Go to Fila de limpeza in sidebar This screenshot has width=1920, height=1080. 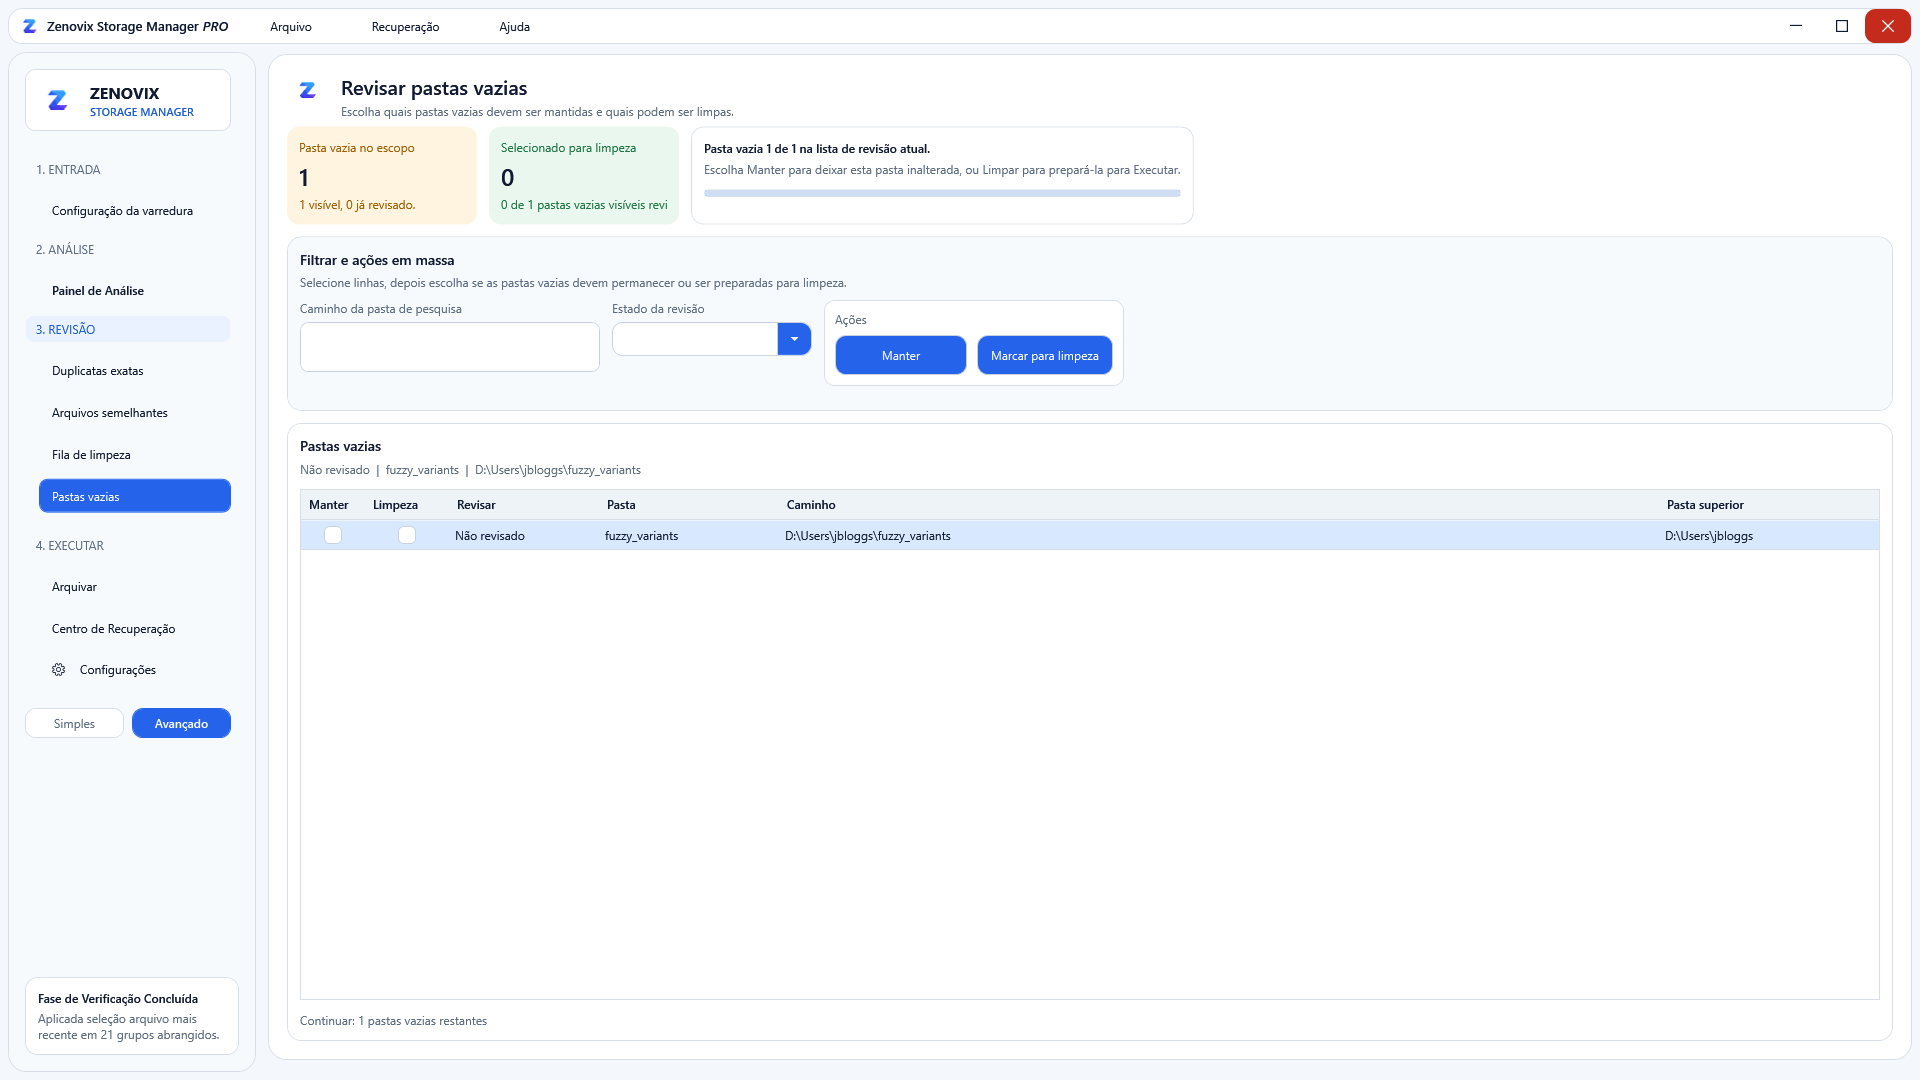91,455
